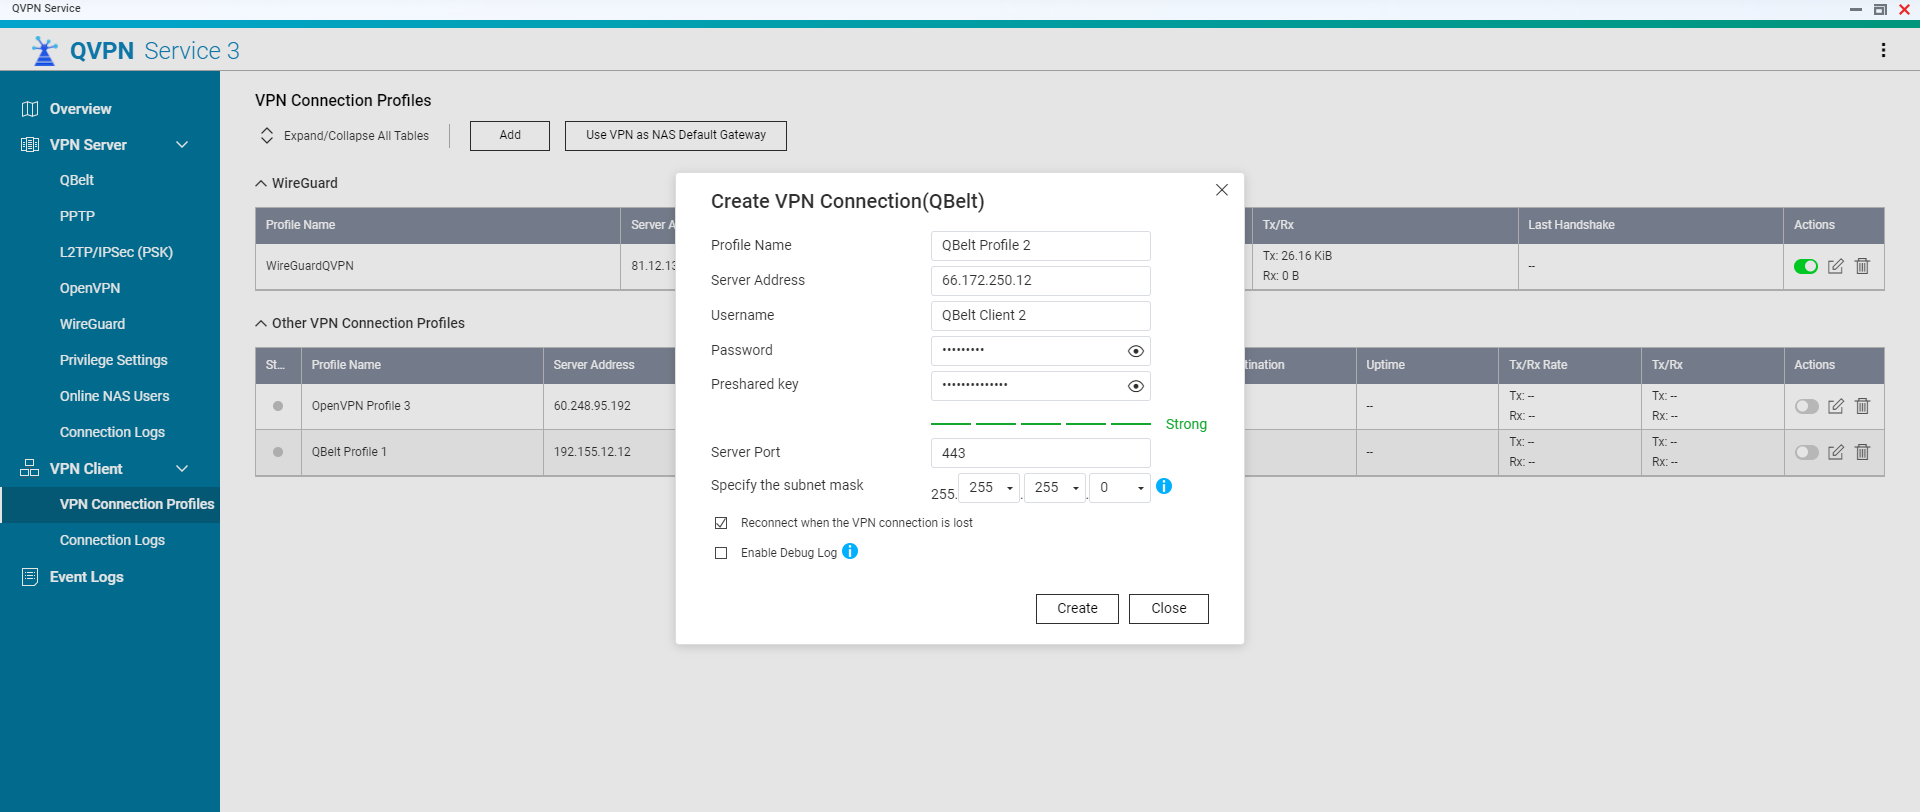This screenshot has height=812, width=1920.
Task: Click the edit icon for WireGuardQVPN profile
Action: pos(1835,266)
